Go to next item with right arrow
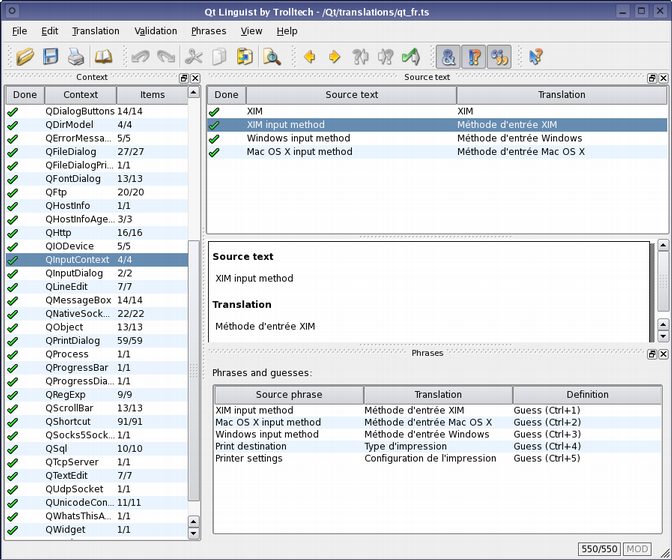The image size is (672, 560). 334,57
